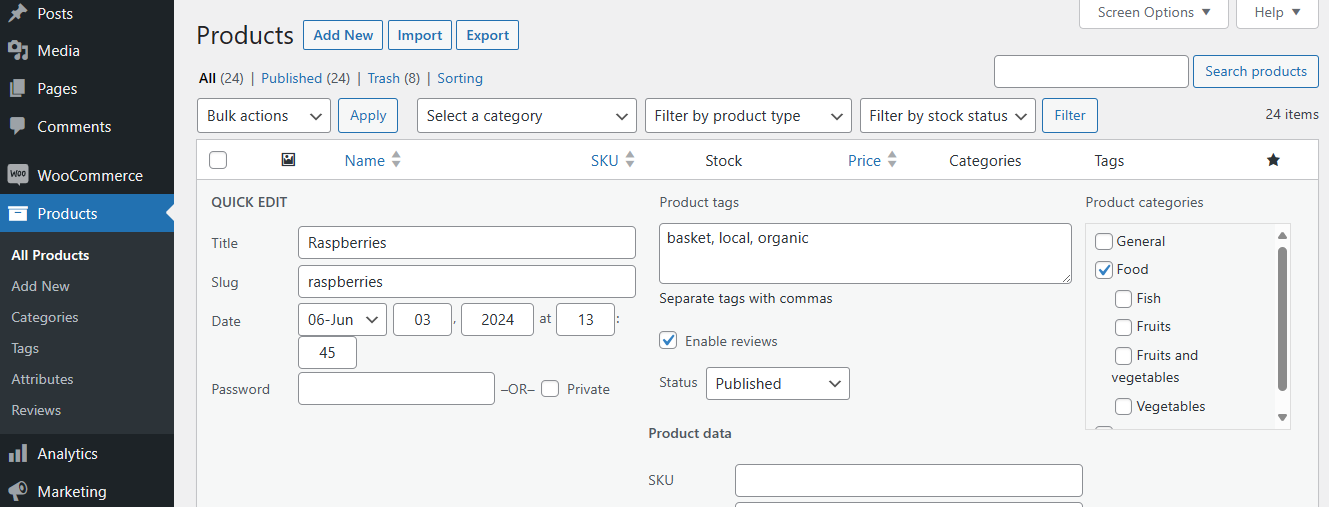Expand the Select a category dropdown
1329x507 pixels.
point(526,116)
